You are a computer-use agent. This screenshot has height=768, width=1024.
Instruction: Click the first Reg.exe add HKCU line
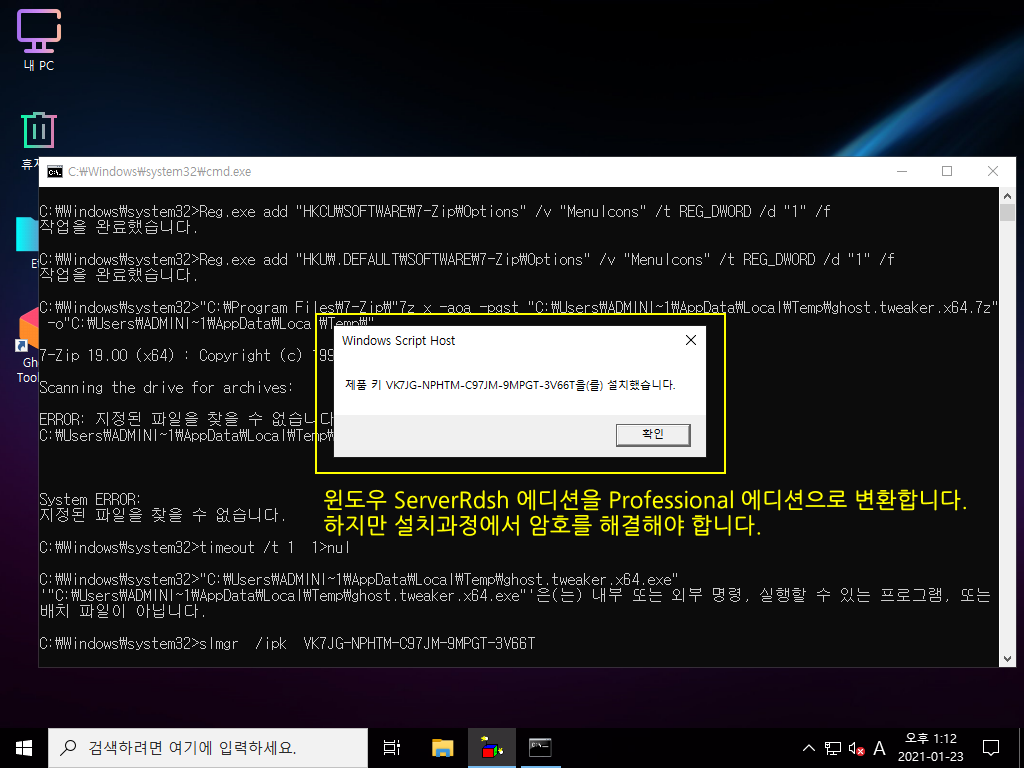pyautogui.click(x=435, y=212)
